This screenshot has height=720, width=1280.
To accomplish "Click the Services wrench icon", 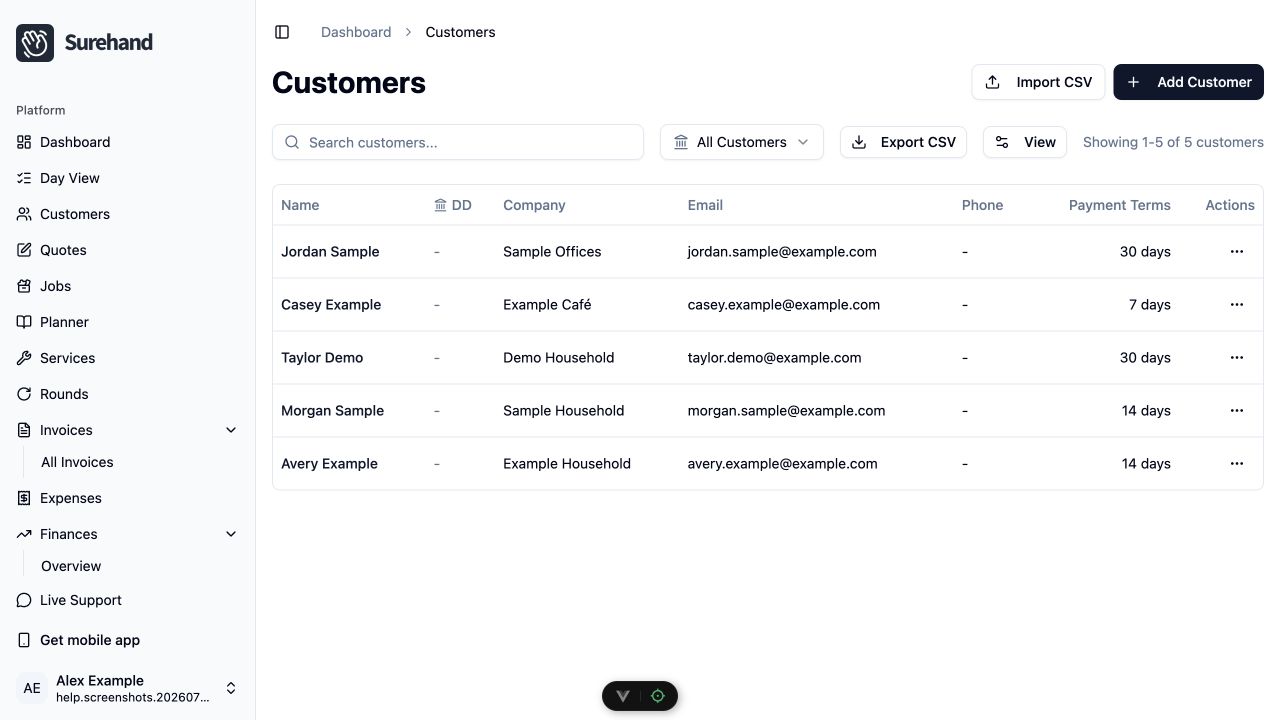I will point(24,358).
